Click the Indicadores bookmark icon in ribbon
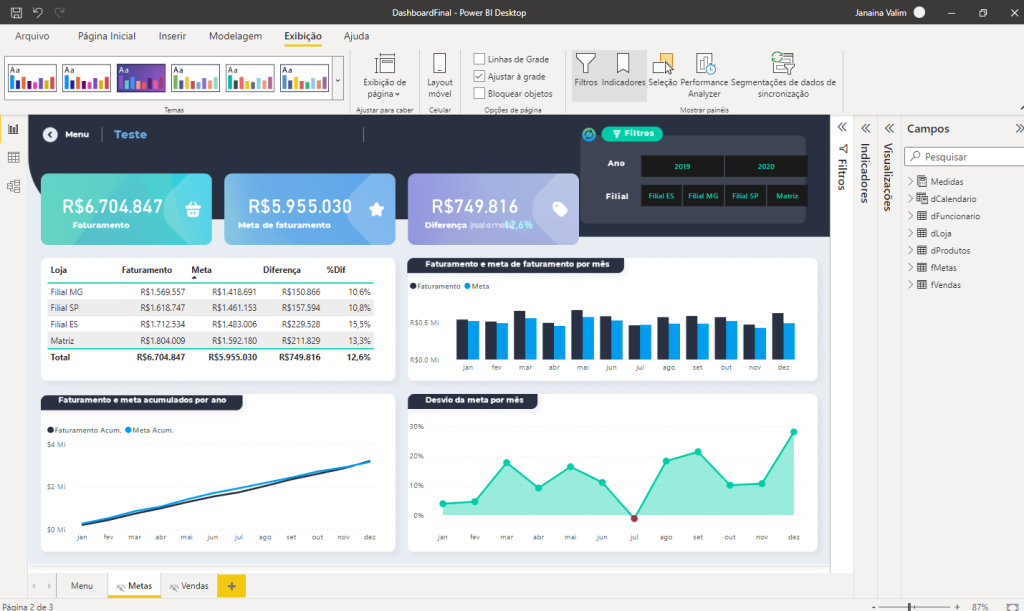1024x611 pixels. (623, 71)
